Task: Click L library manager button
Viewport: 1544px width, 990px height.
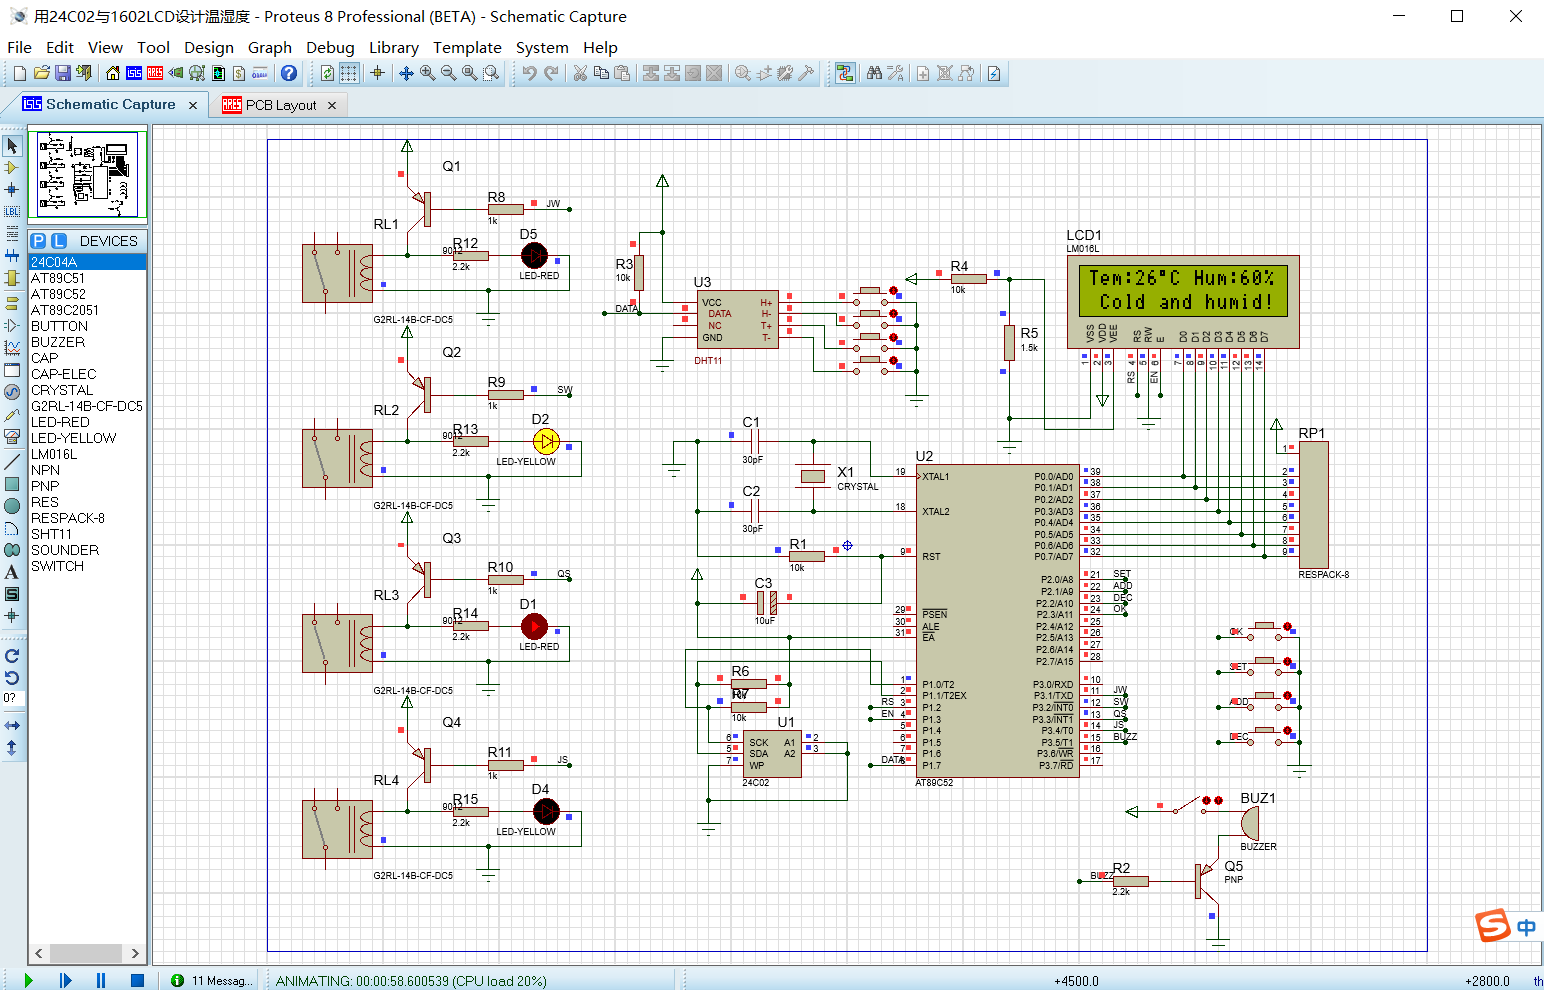Action: (x=59, y=241)
